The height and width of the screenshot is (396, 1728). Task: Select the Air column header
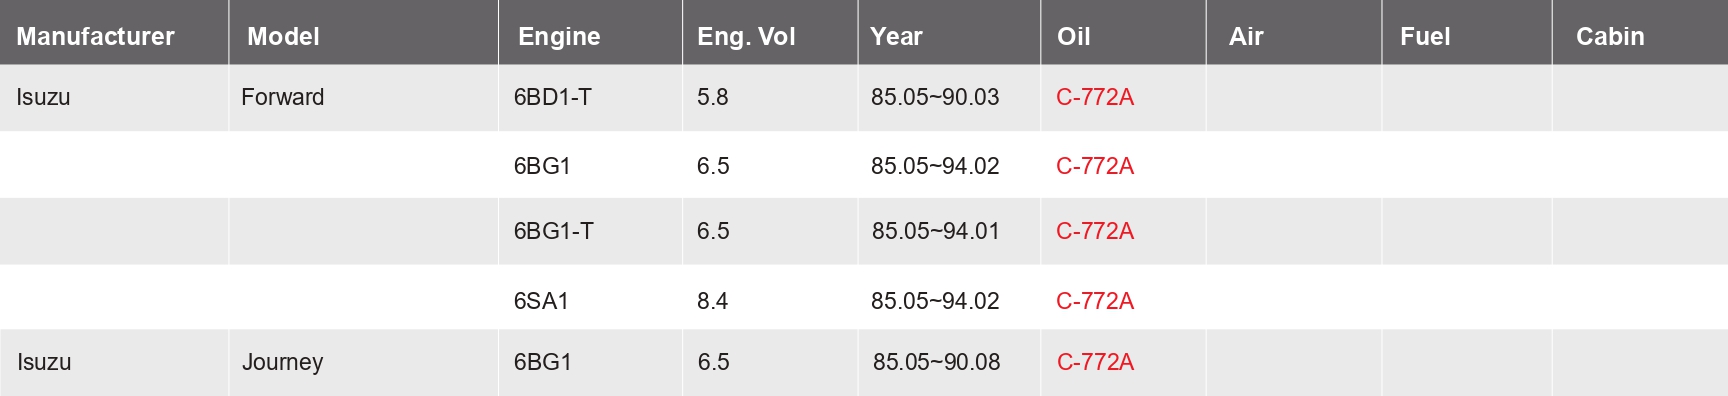(1246, 37)
